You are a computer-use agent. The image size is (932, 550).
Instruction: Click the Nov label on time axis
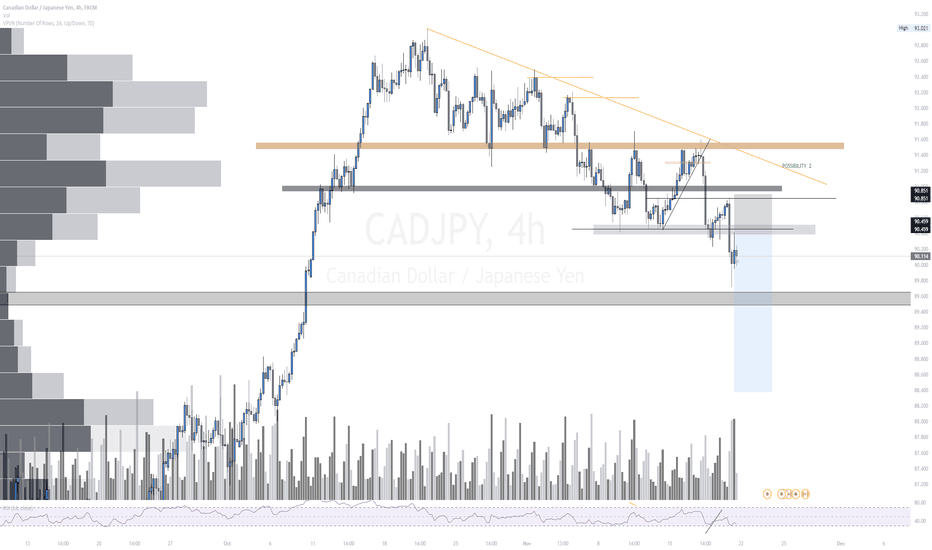click(x=527, y=543)
